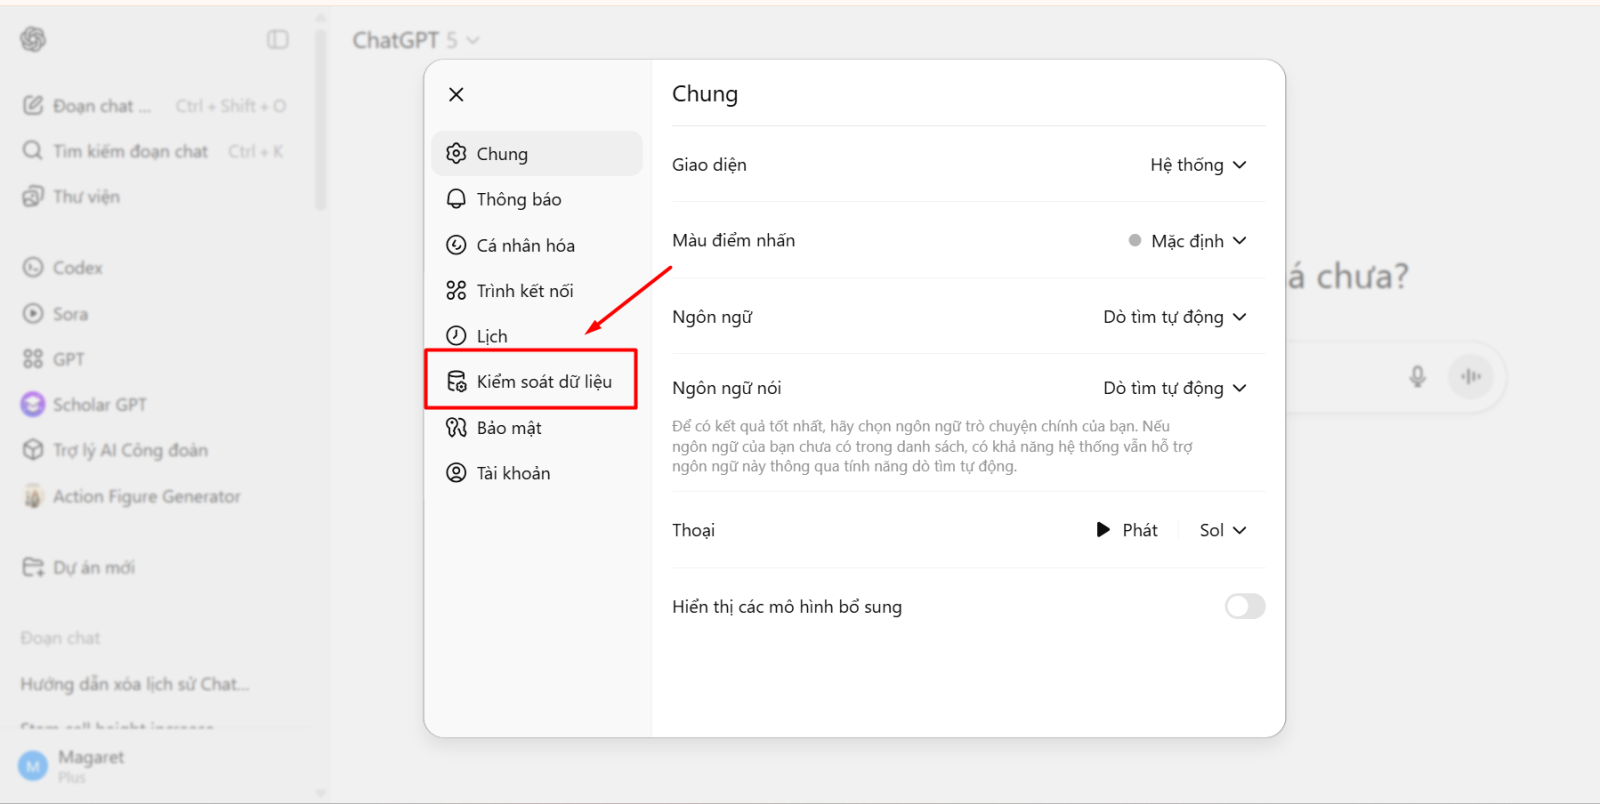The width and height of the screenshot is (1600, 804).
Task: Open Codex from the sidebar
Action: tap(155, 268)
